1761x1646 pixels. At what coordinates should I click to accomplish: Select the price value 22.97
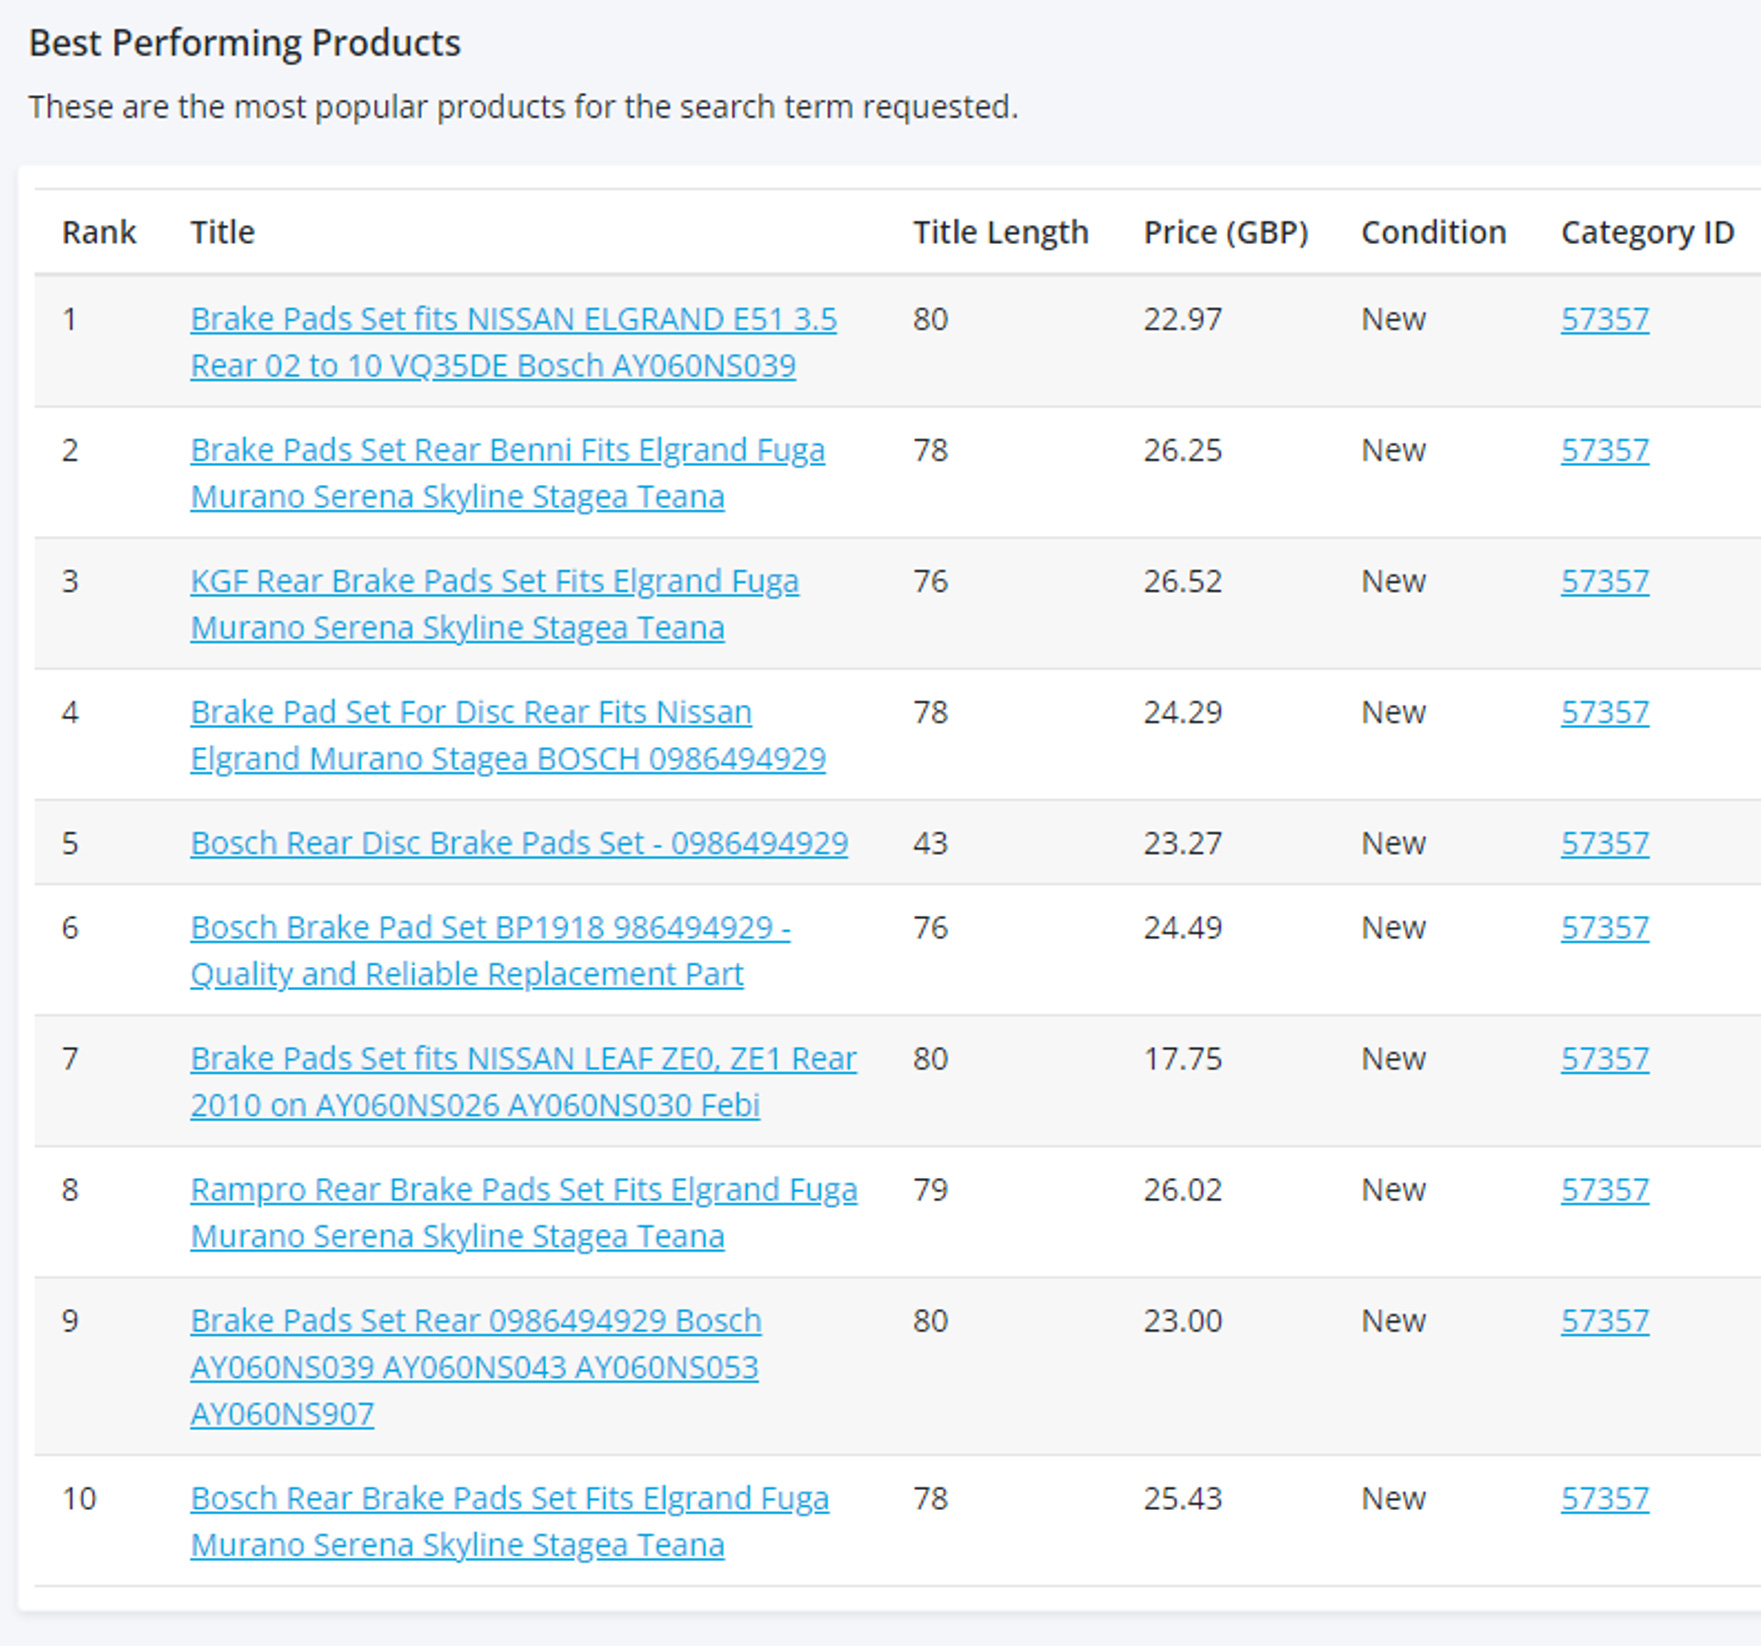[1183, 319]
